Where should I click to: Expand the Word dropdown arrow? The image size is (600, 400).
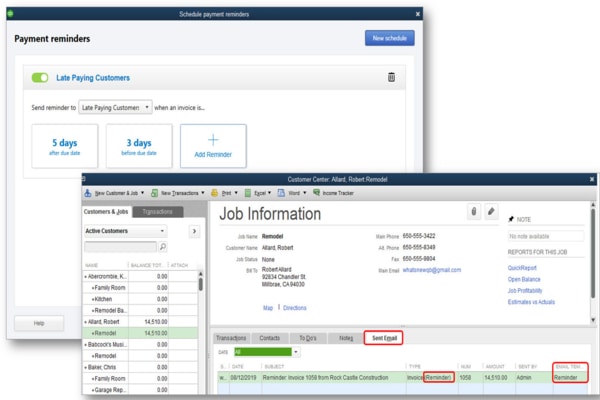(x=305, y=193)
